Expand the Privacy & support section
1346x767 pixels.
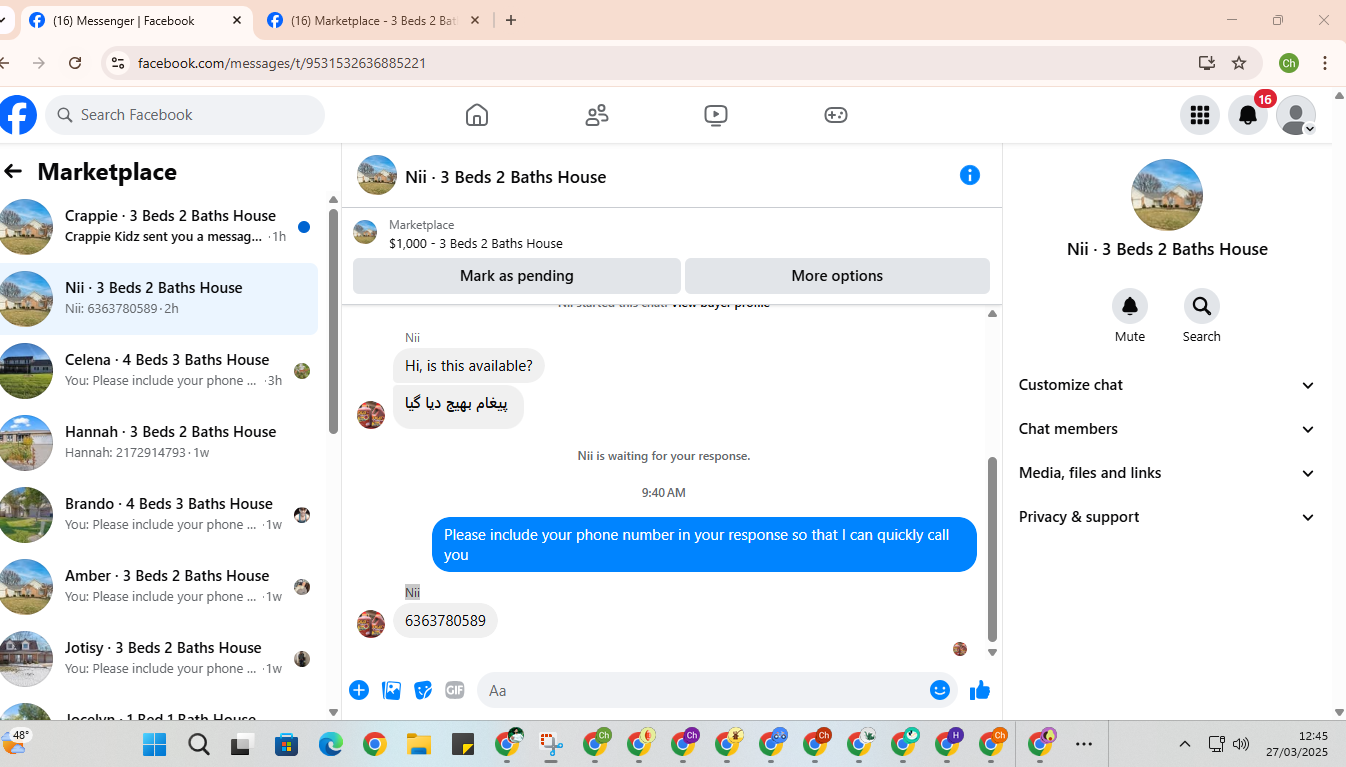click(1167, 517)
